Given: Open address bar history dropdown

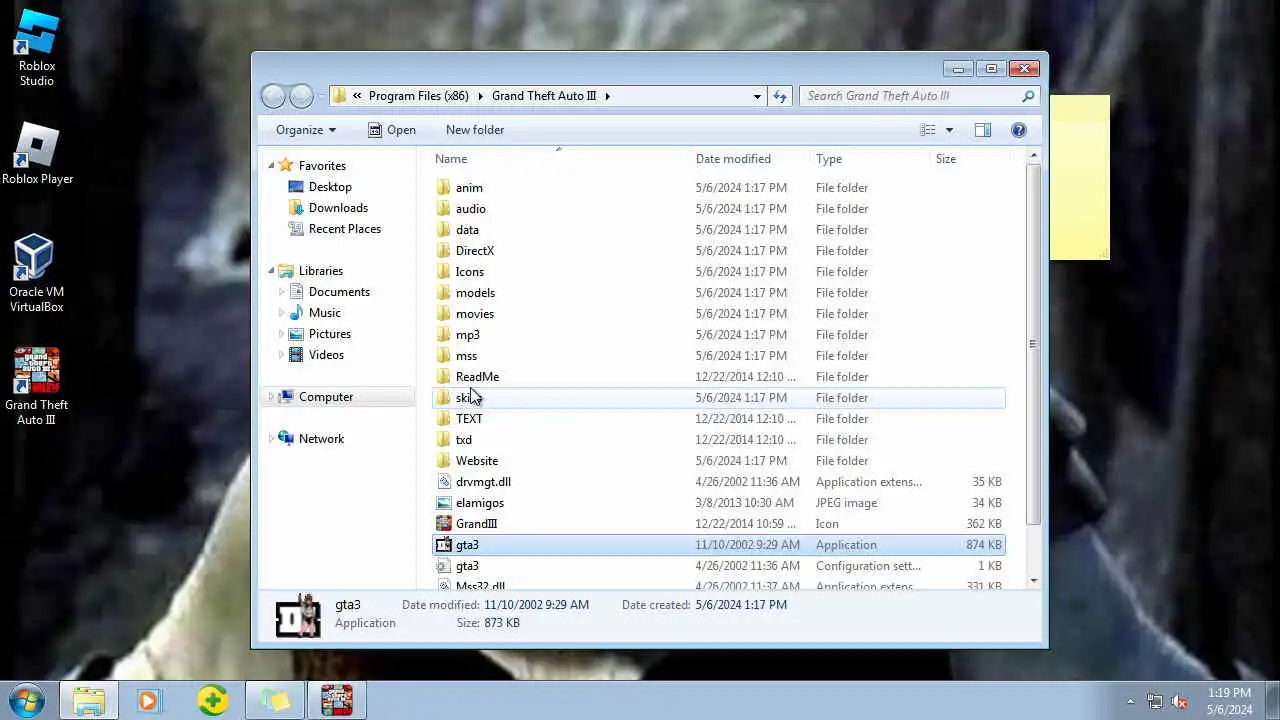Looking at the screenshot, I should 757,96.
